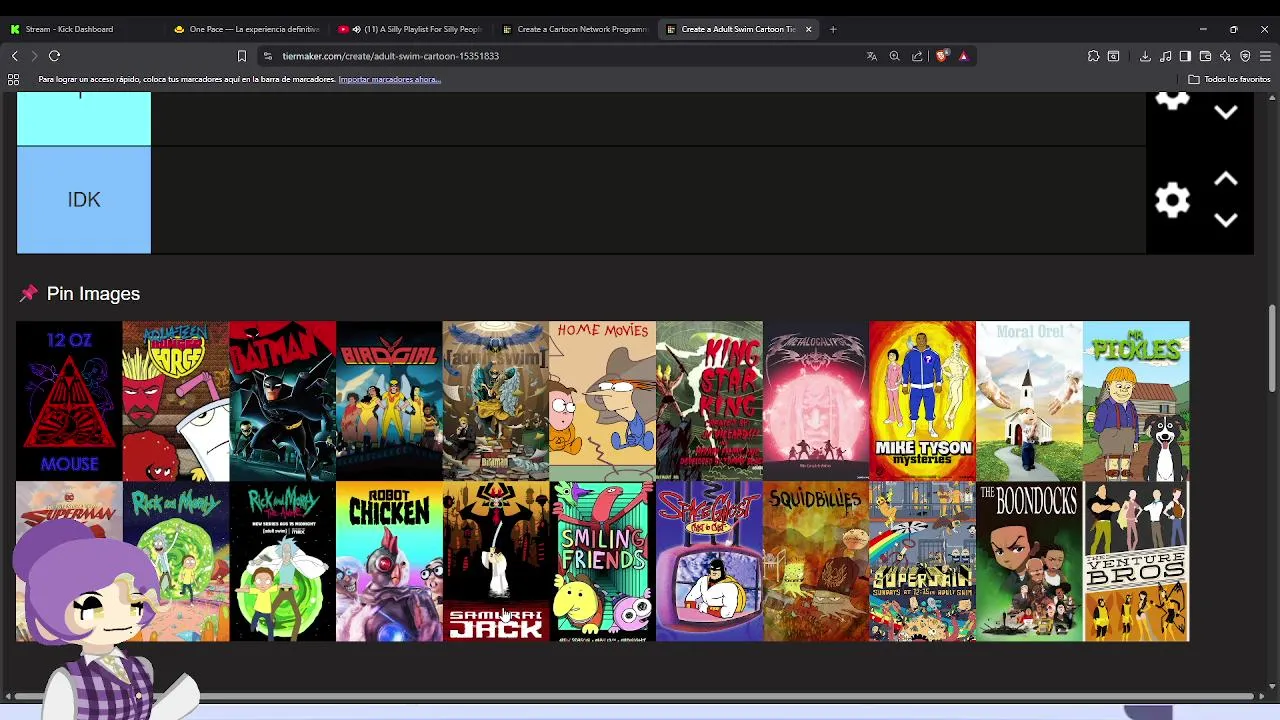Select the Rick and Morty The Anime thumbnail
The height and width of the screenshot is (720, 1280).
click(282, 561)
